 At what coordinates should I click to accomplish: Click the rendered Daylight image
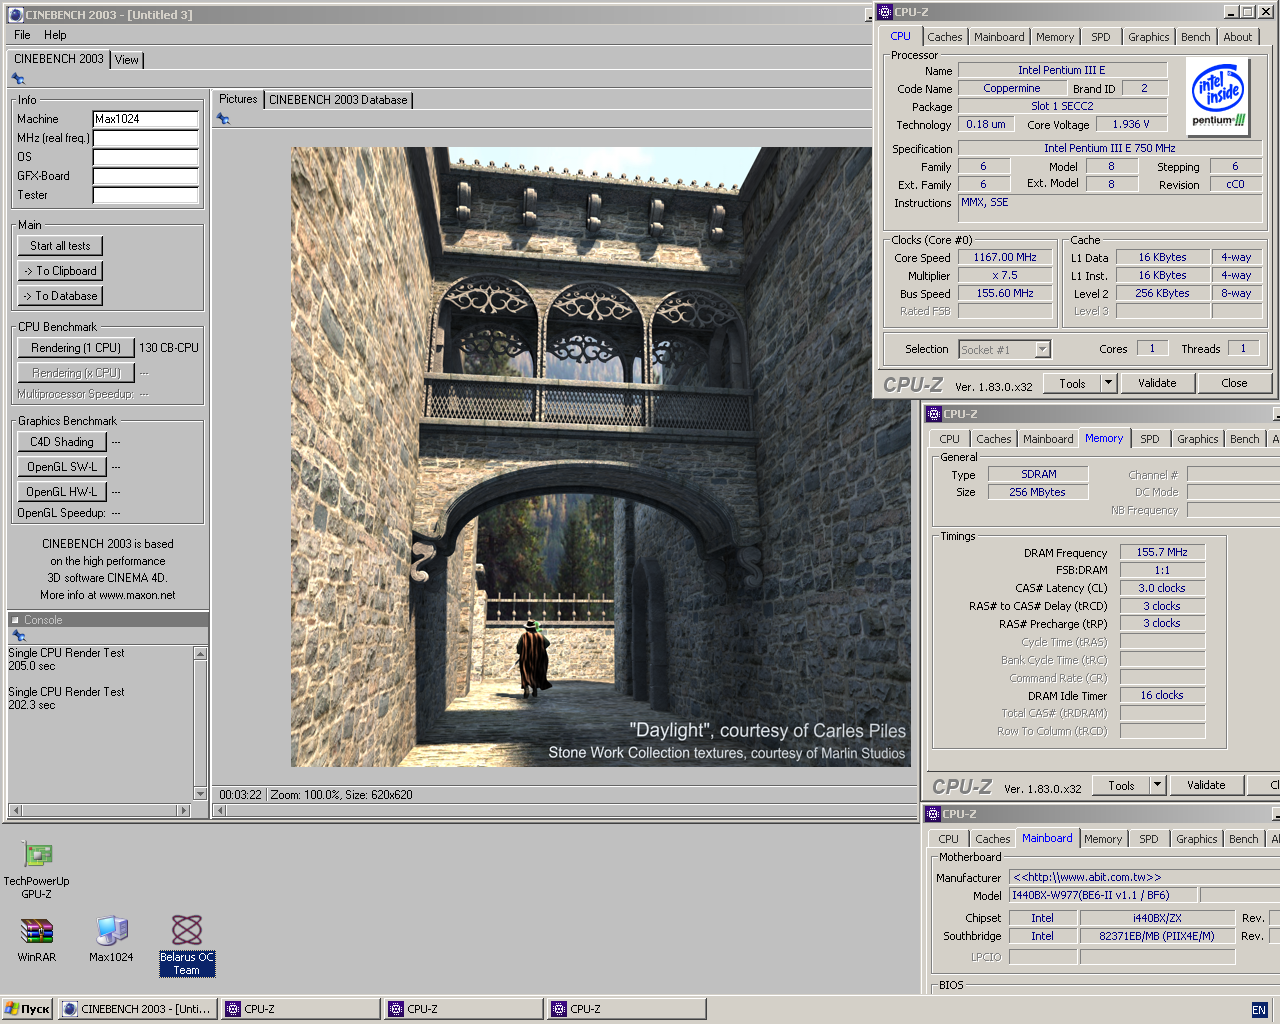[x=600, y=457]
